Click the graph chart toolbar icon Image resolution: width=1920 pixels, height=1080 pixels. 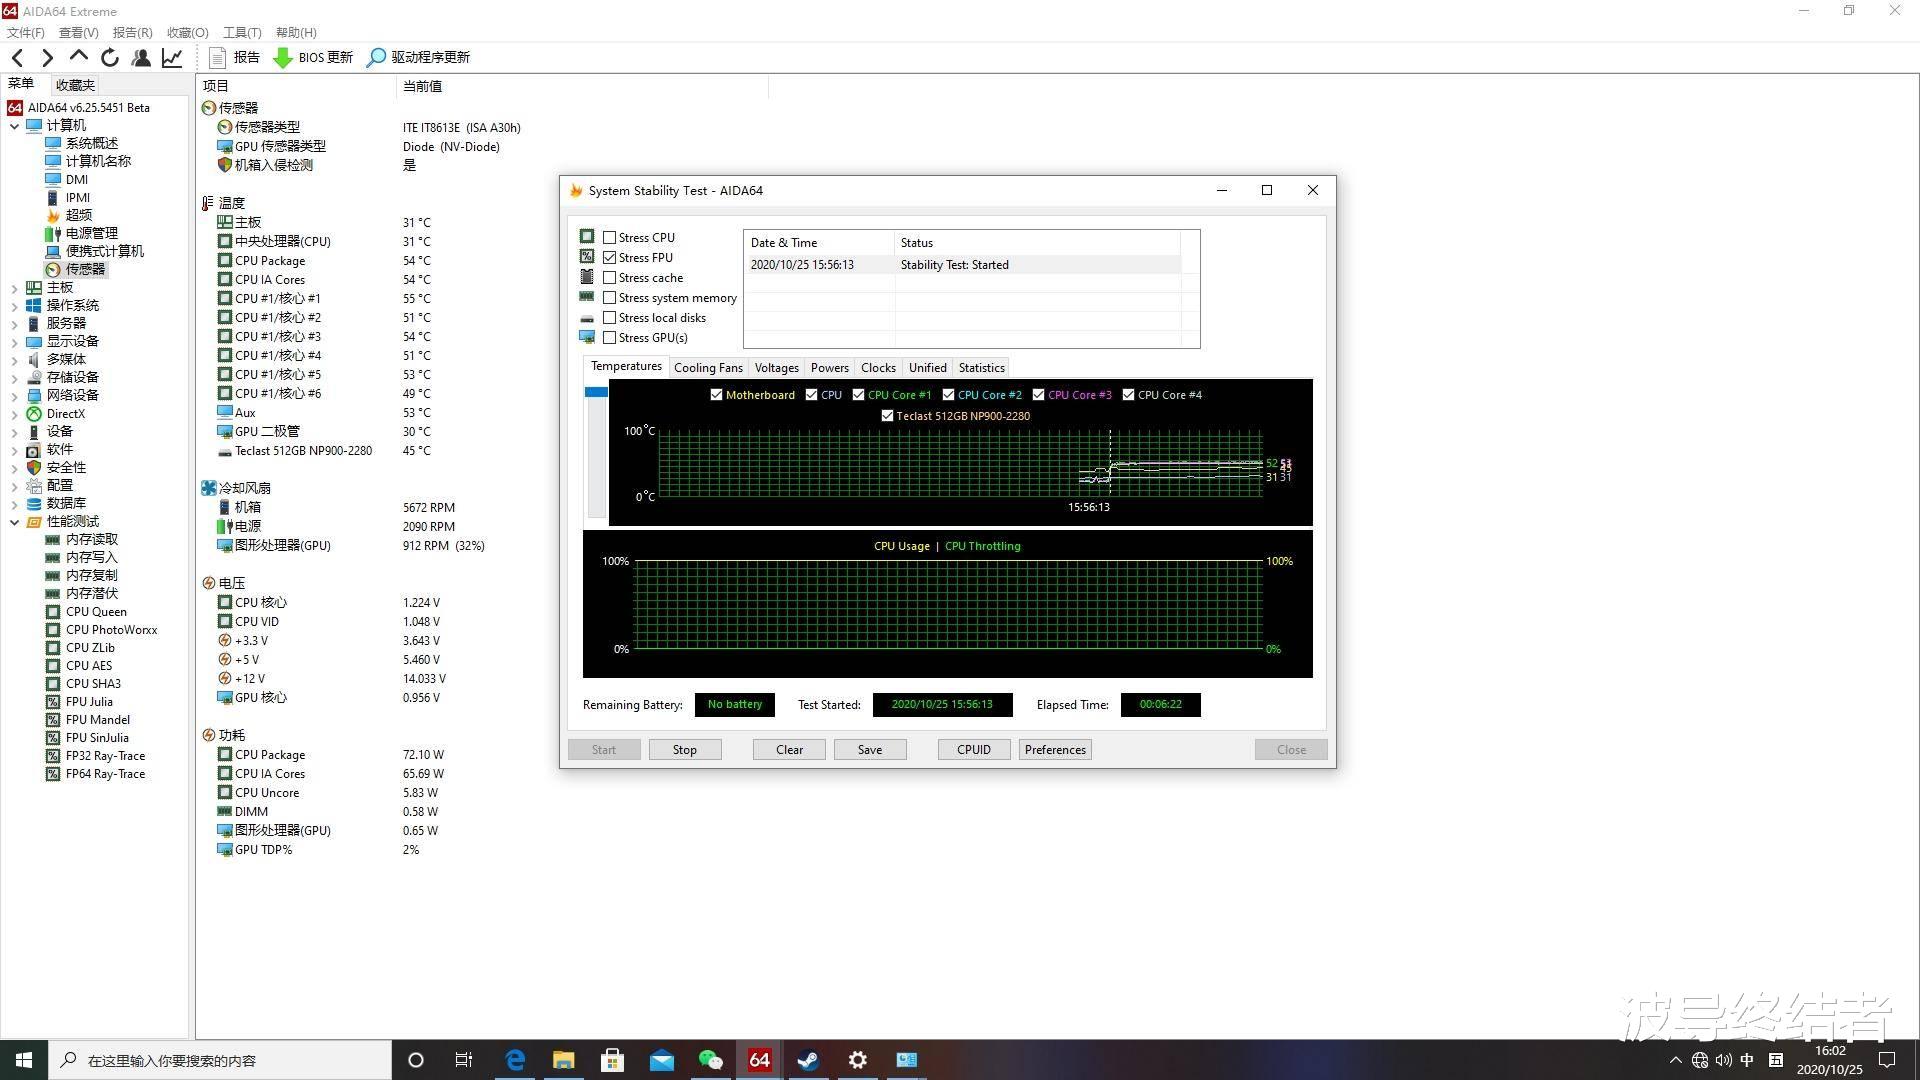(x=172, y=58)
